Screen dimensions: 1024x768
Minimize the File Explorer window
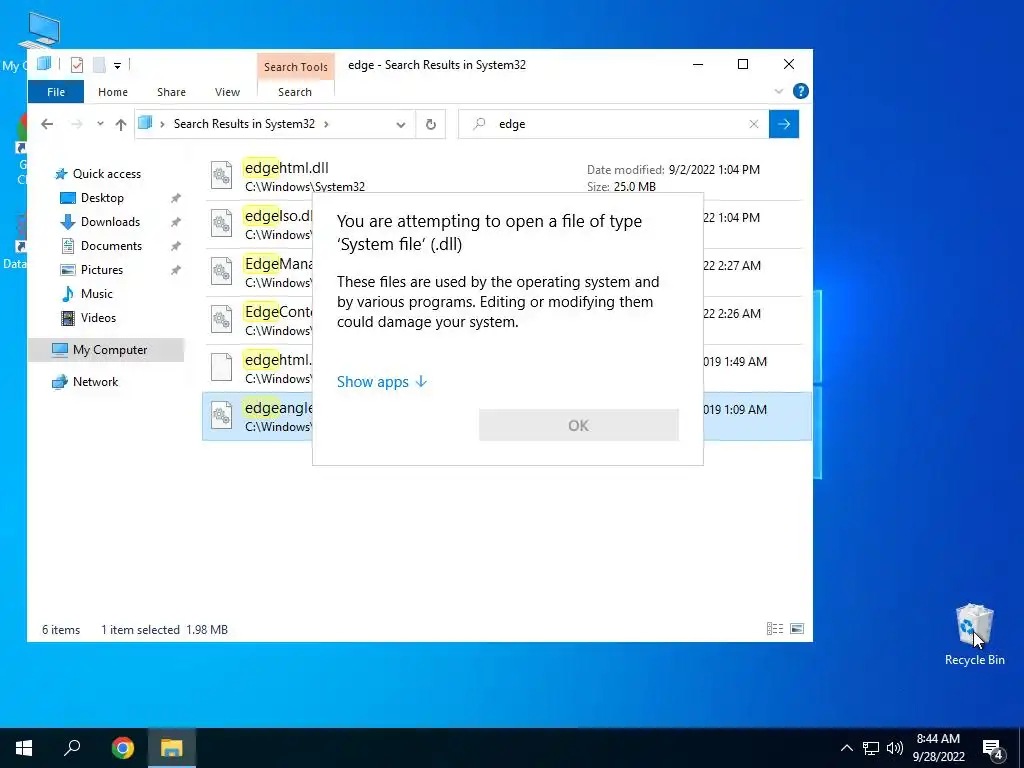[698, 64]
